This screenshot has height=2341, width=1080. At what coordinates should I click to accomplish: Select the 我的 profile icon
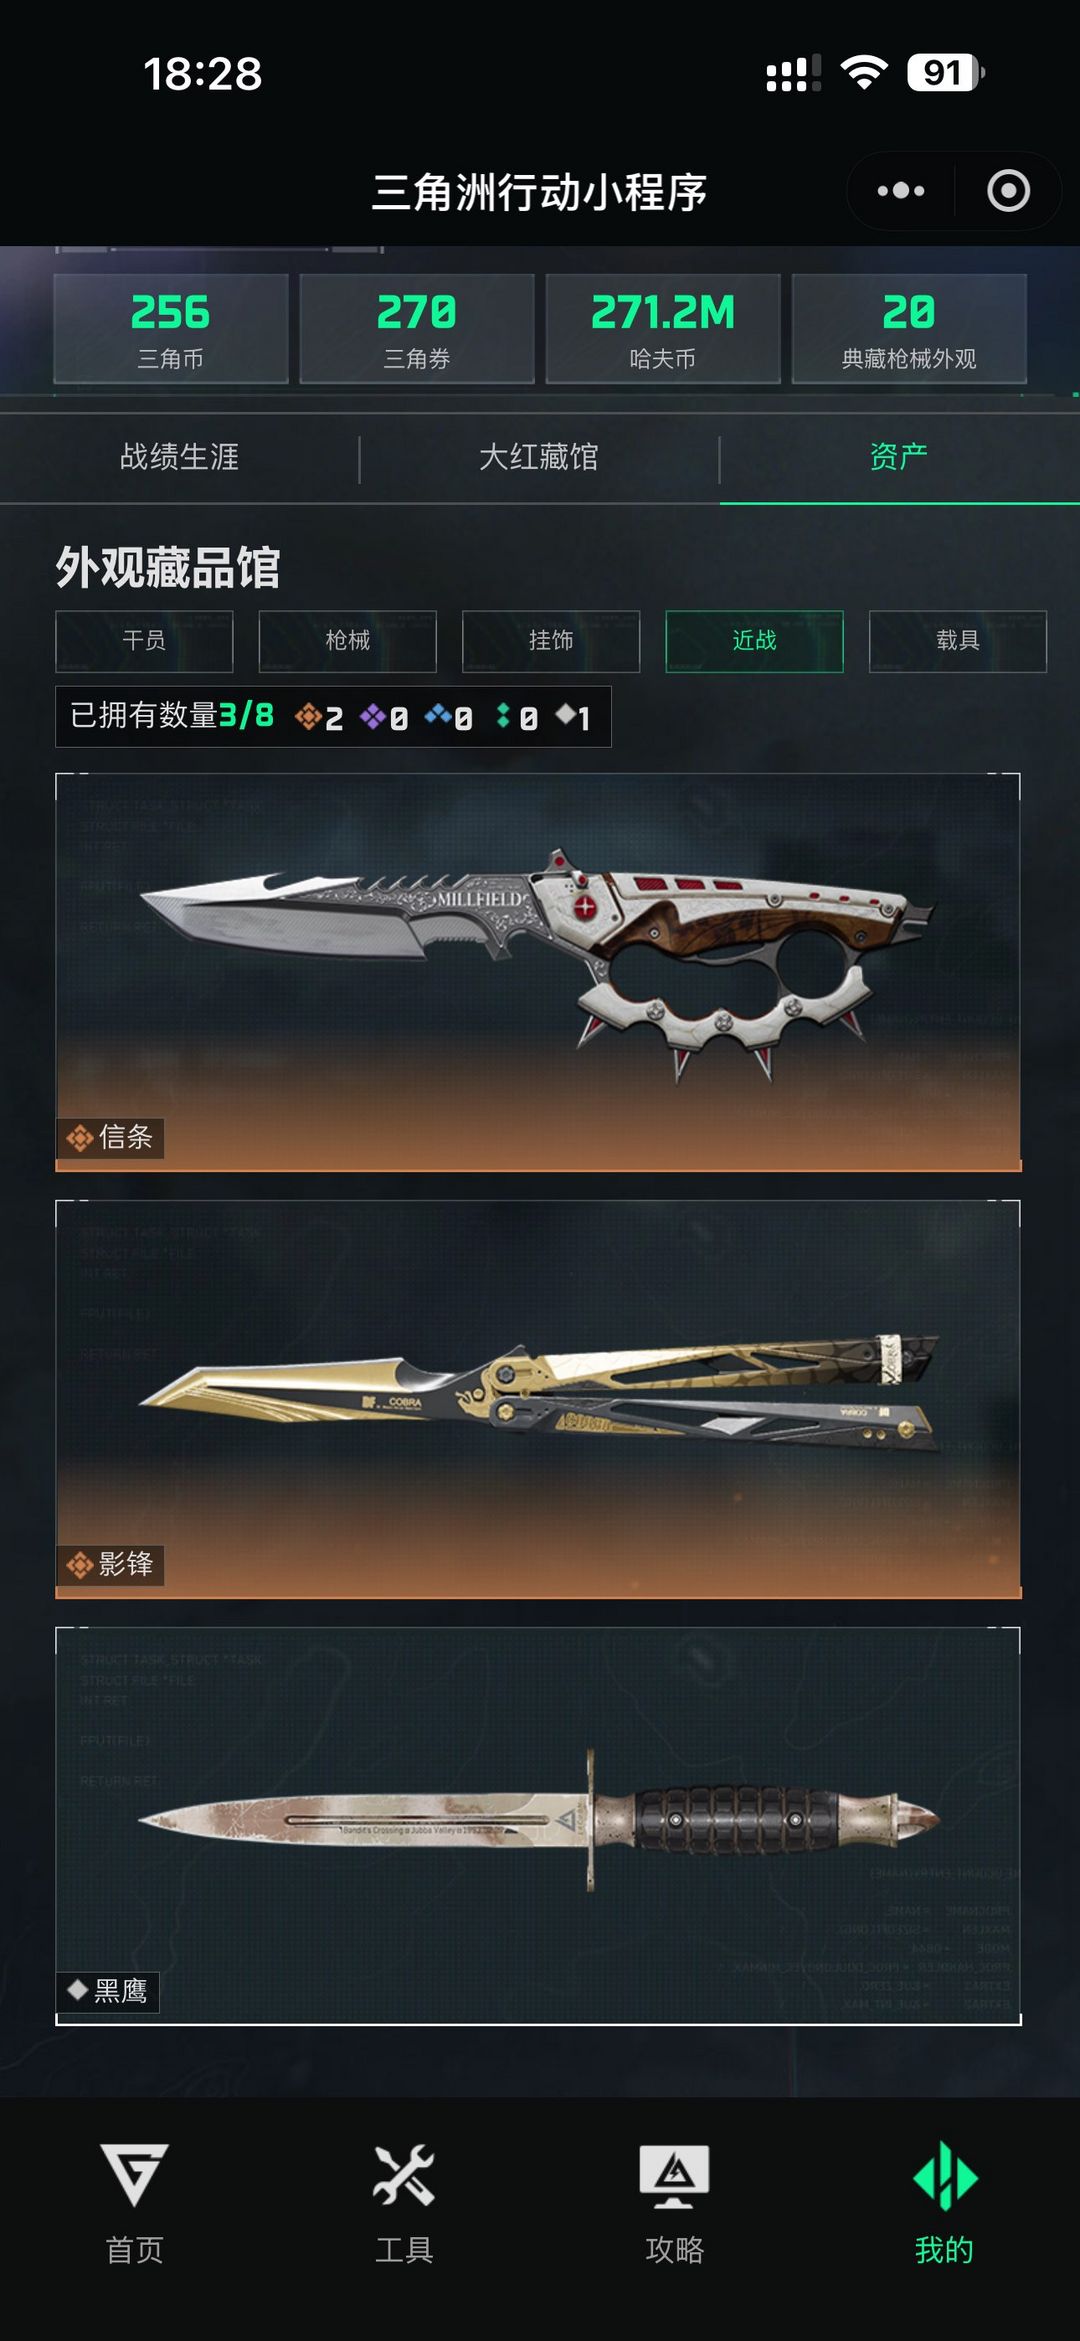point(945,2175)
